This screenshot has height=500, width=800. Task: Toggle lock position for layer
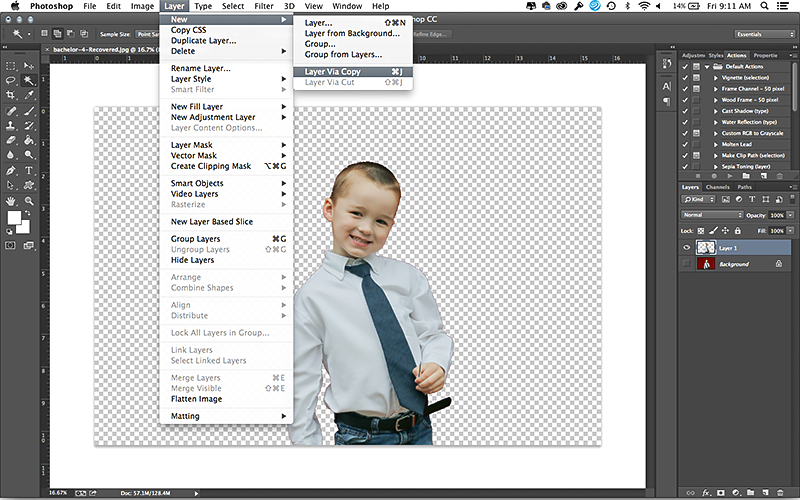click(725, 231)
